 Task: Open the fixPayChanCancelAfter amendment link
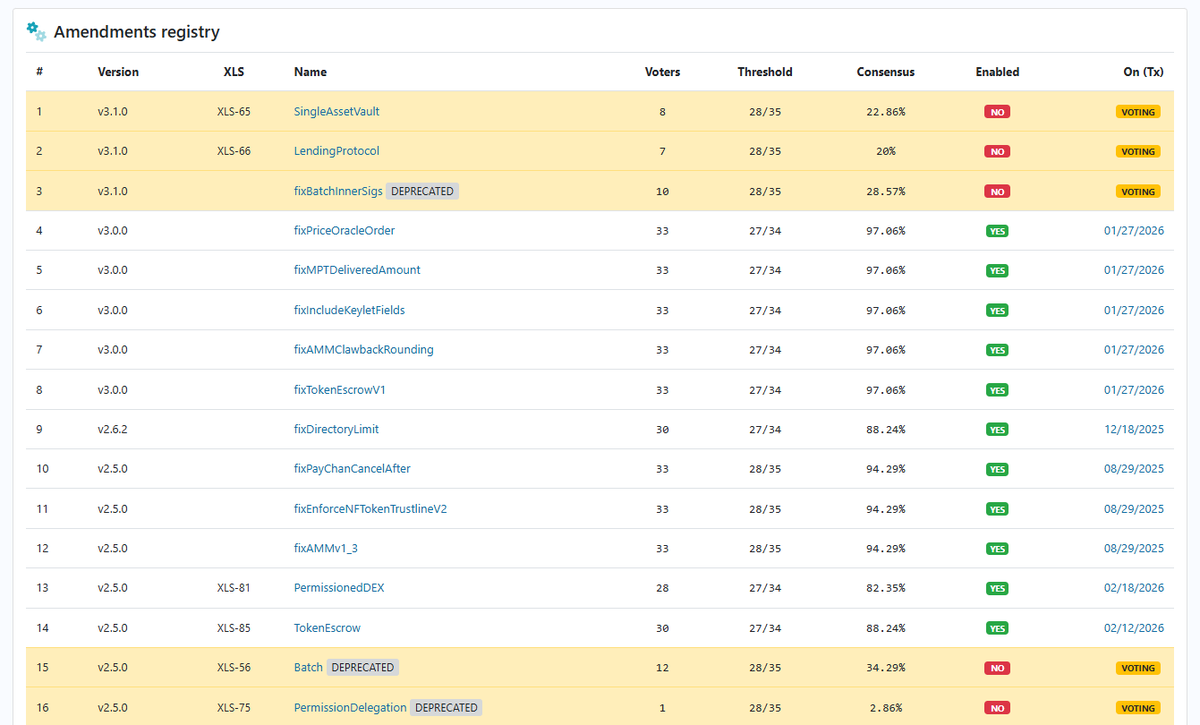click(352, 469)
